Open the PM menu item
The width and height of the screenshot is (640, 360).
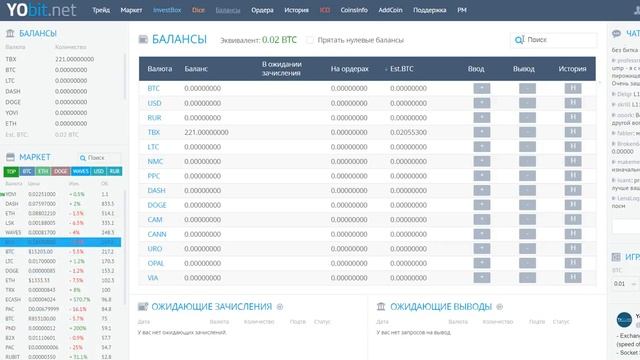462,10
